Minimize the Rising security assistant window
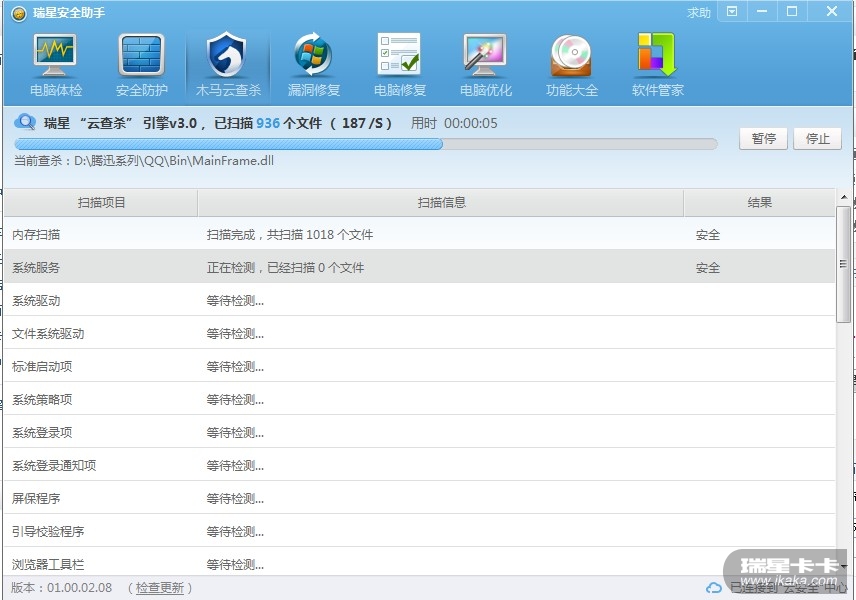The width and height of the screenshot is (856, 600). click(762, 11)
